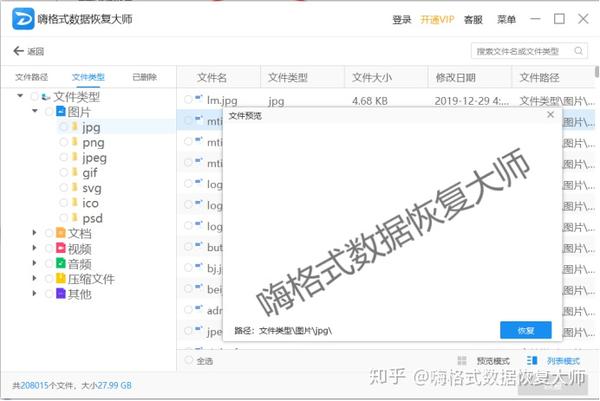The height and width of the screenshot is (401, 600).
Task: Click the file list vertical scrollbar
Action: (597, 72)
